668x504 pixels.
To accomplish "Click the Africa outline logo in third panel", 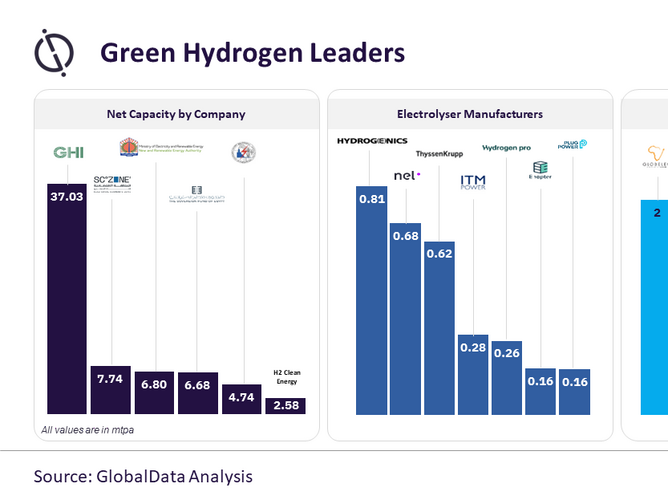I will [656, 156].
